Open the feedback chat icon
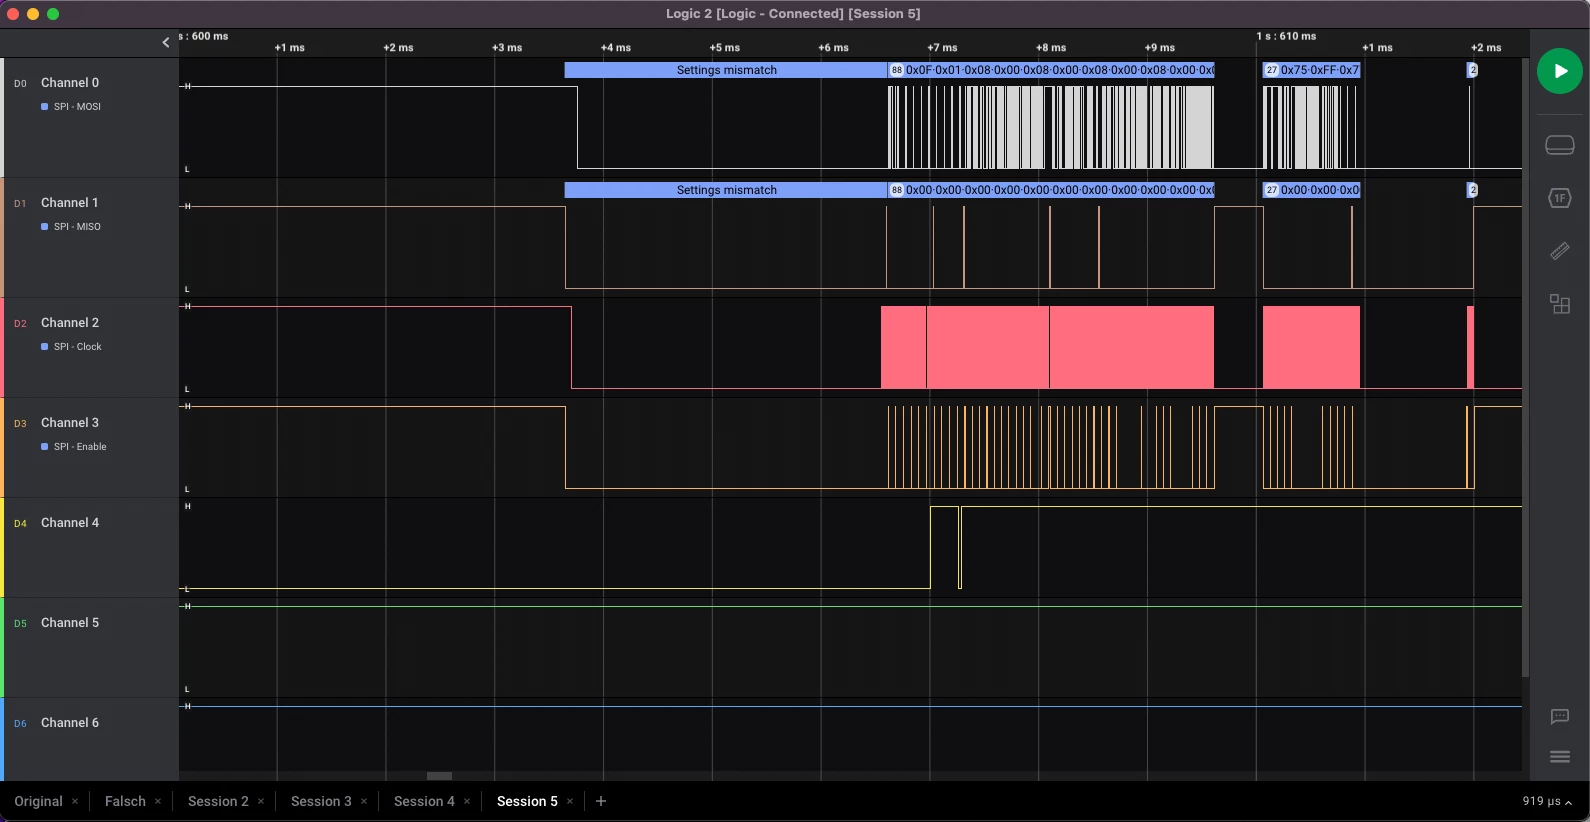The width and height of the screenshot is (1590, 822). [x=1559, y=716]
